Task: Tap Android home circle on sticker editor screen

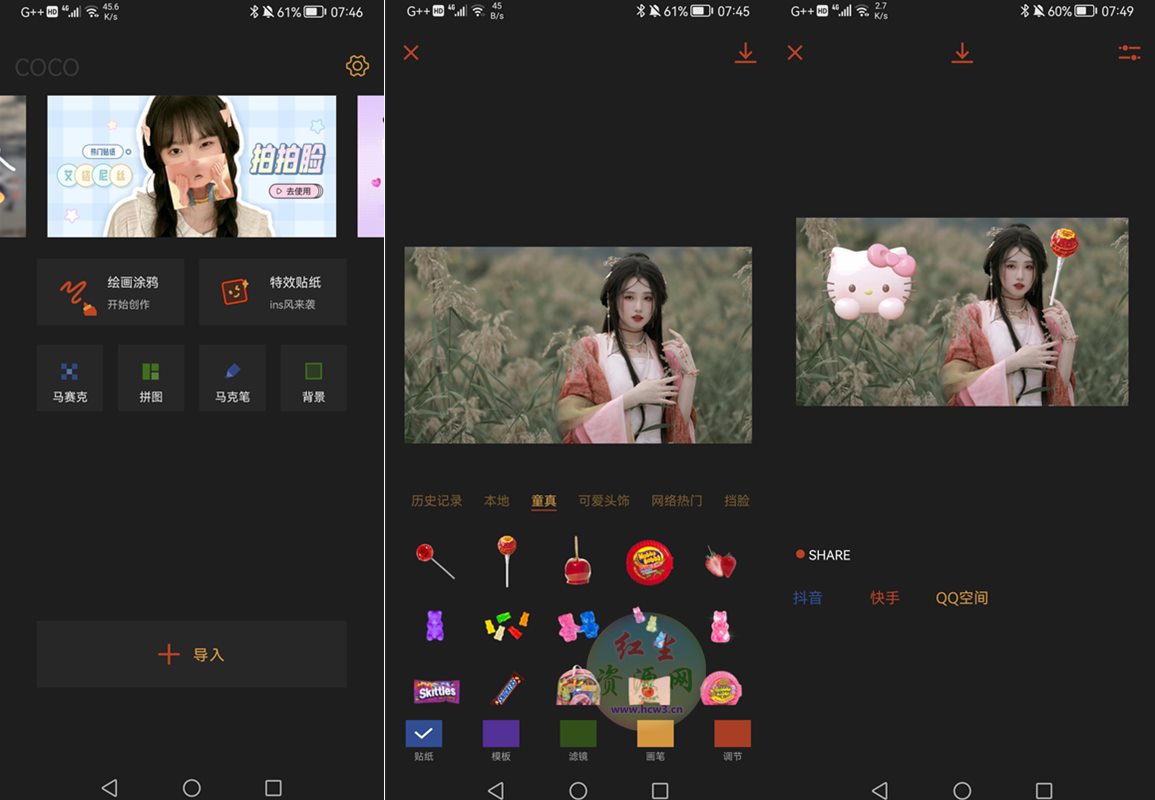Action: tap(578, 790)
